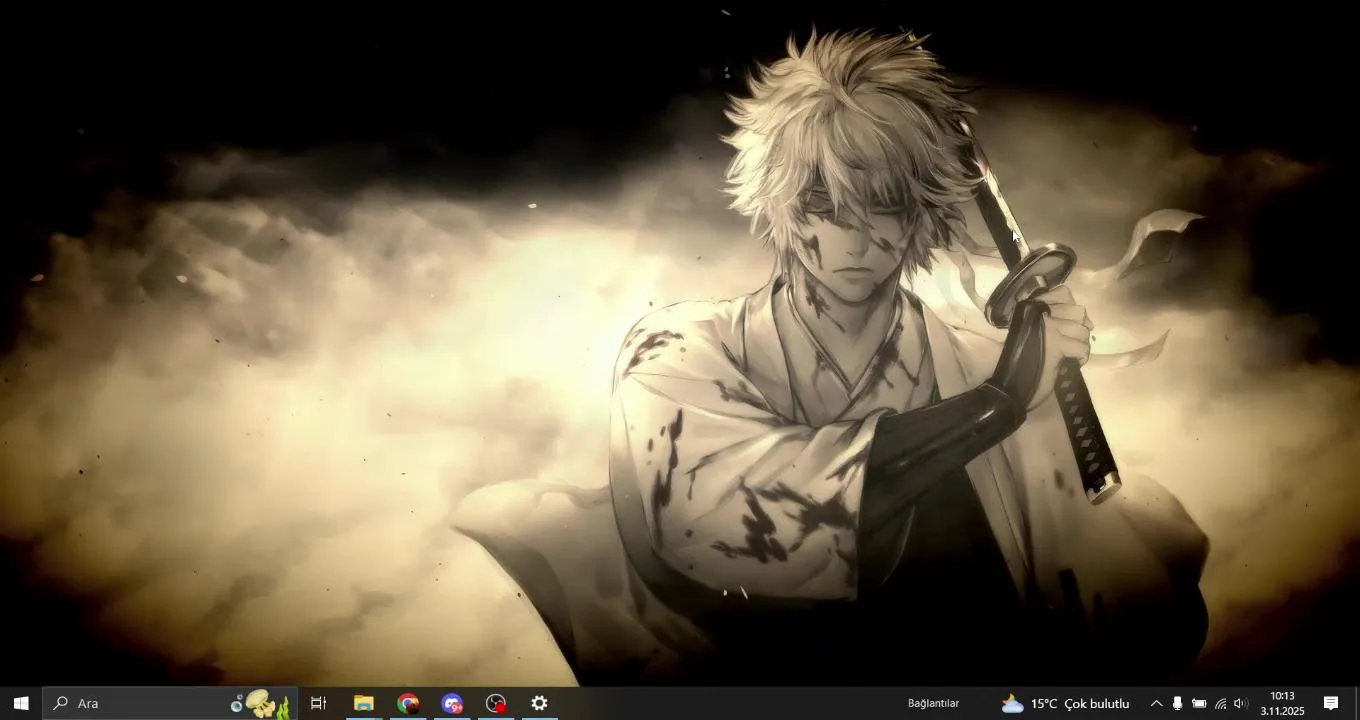Open OBS Studio recording app icon
Screen dimensions: 1360x720
(496, 703)
